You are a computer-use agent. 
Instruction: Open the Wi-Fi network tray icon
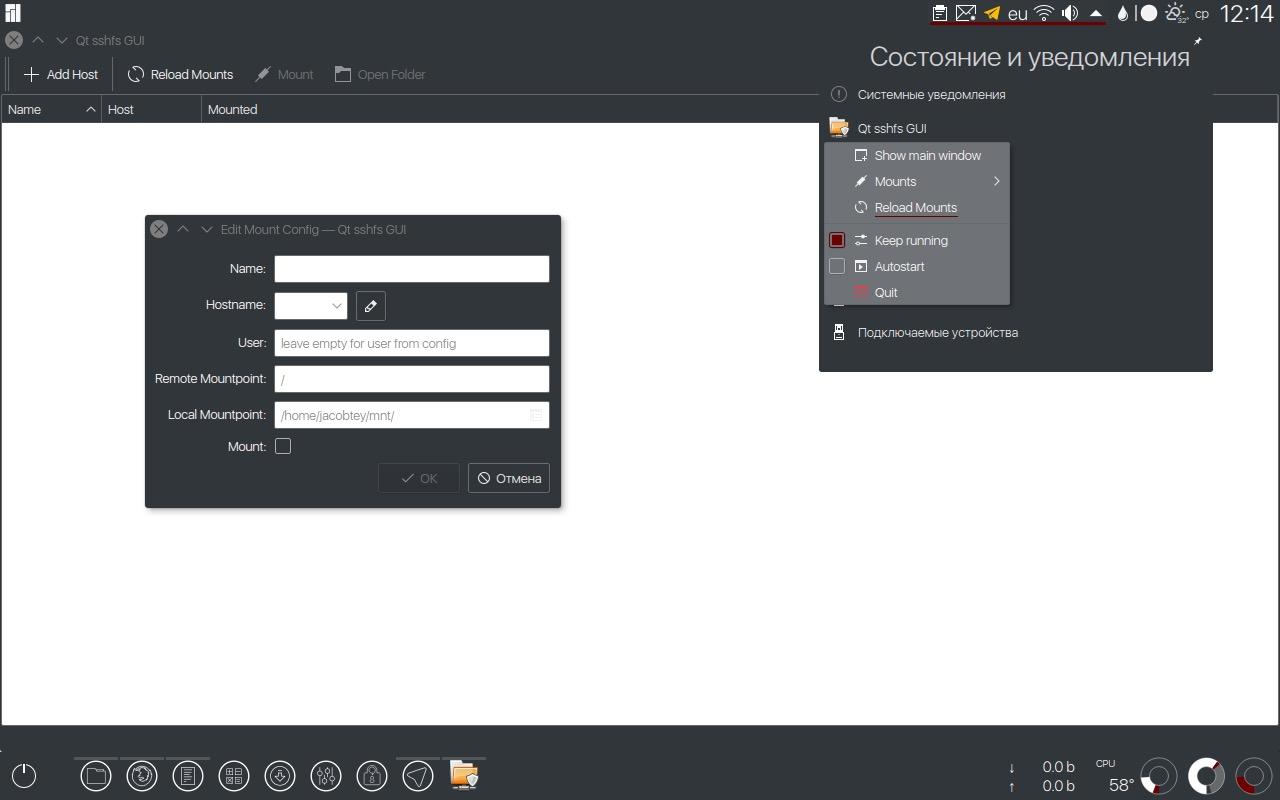coord(1044,13)
